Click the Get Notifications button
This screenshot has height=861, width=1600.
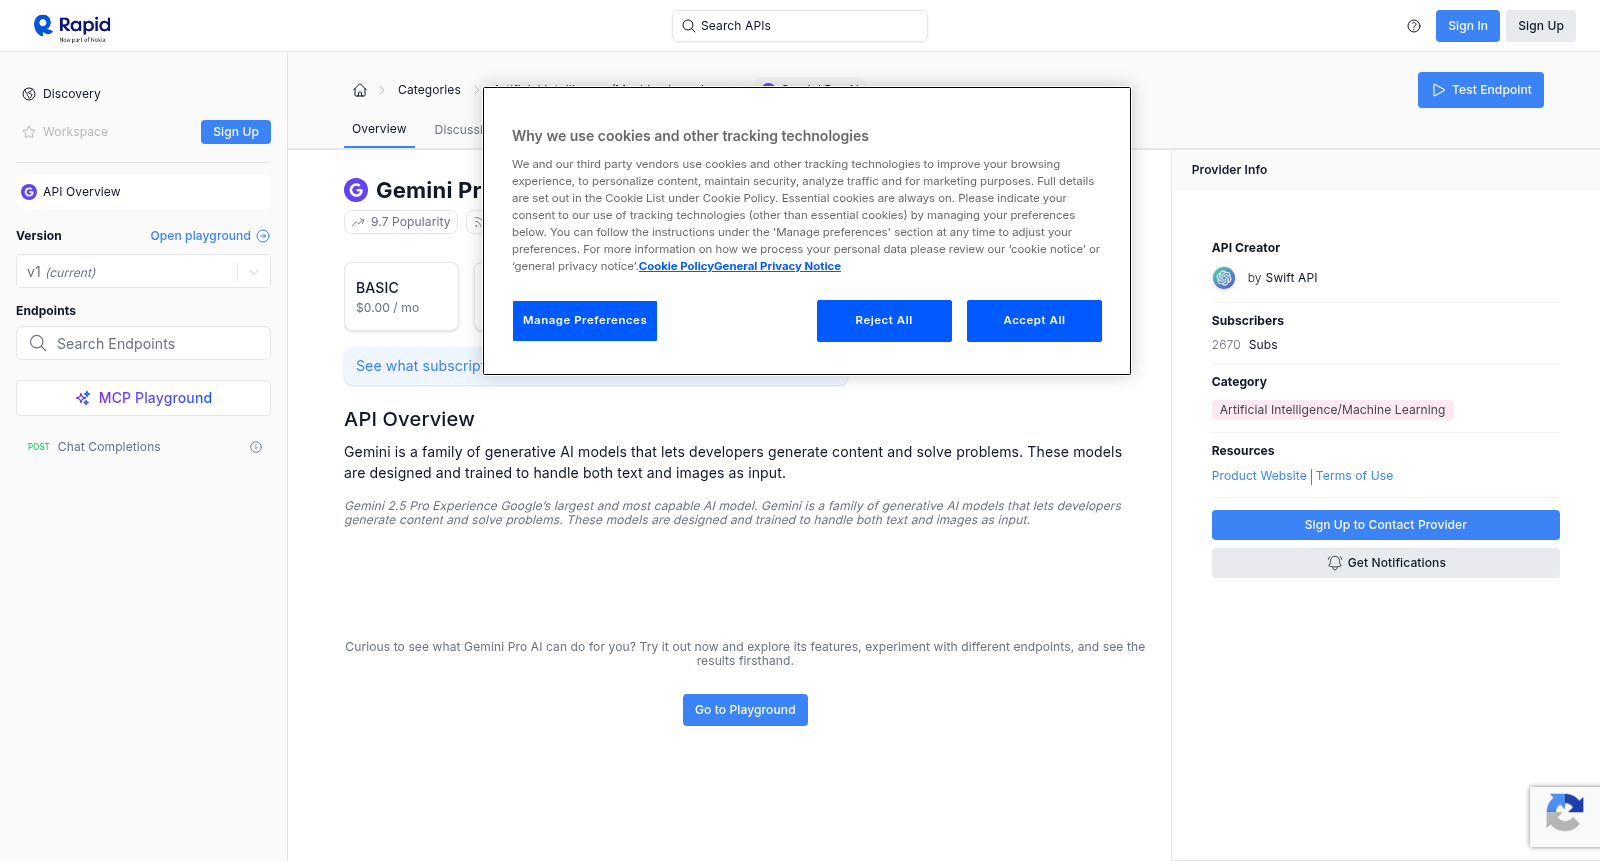[x=1385, y=563]
